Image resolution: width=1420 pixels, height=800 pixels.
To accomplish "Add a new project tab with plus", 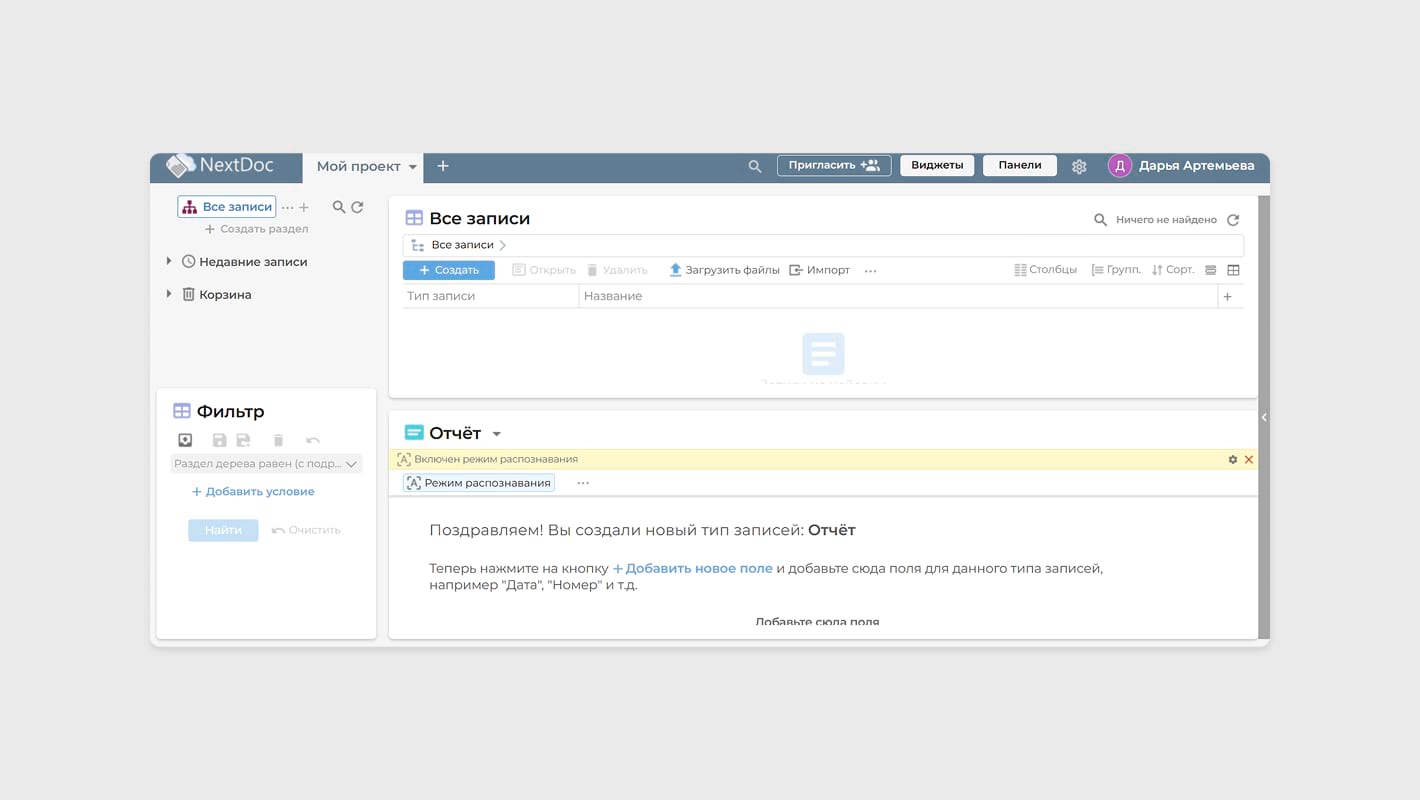I will pyautogui.click(x=443, y=166).
